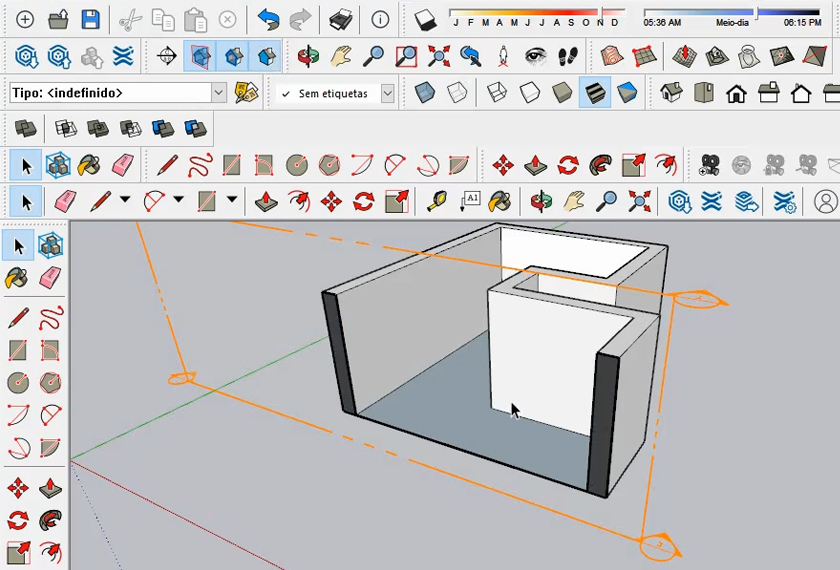Expand the Tipo <indefinido> dropdown
Screen dimensions: 840x570
click(x=219, y=93)
